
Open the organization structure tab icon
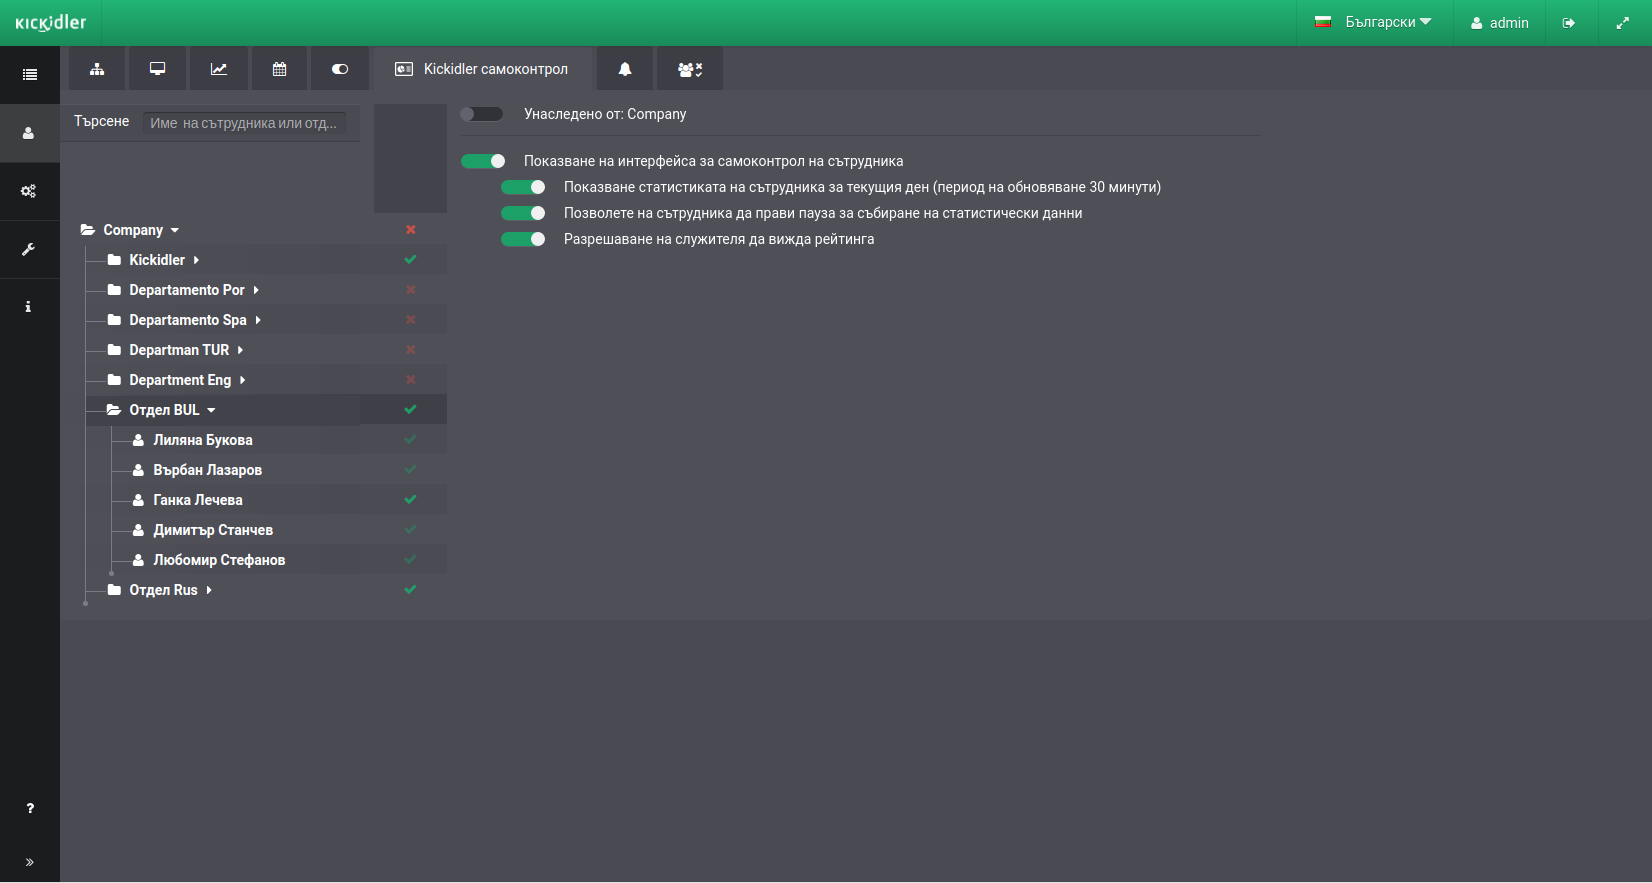pyautogui.click(x=97, y=69)
